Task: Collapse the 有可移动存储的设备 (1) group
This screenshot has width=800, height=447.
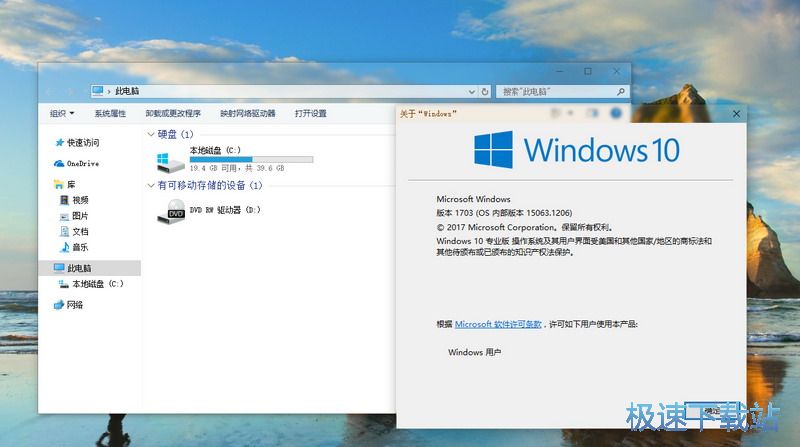Action: (x=151, y=185)
